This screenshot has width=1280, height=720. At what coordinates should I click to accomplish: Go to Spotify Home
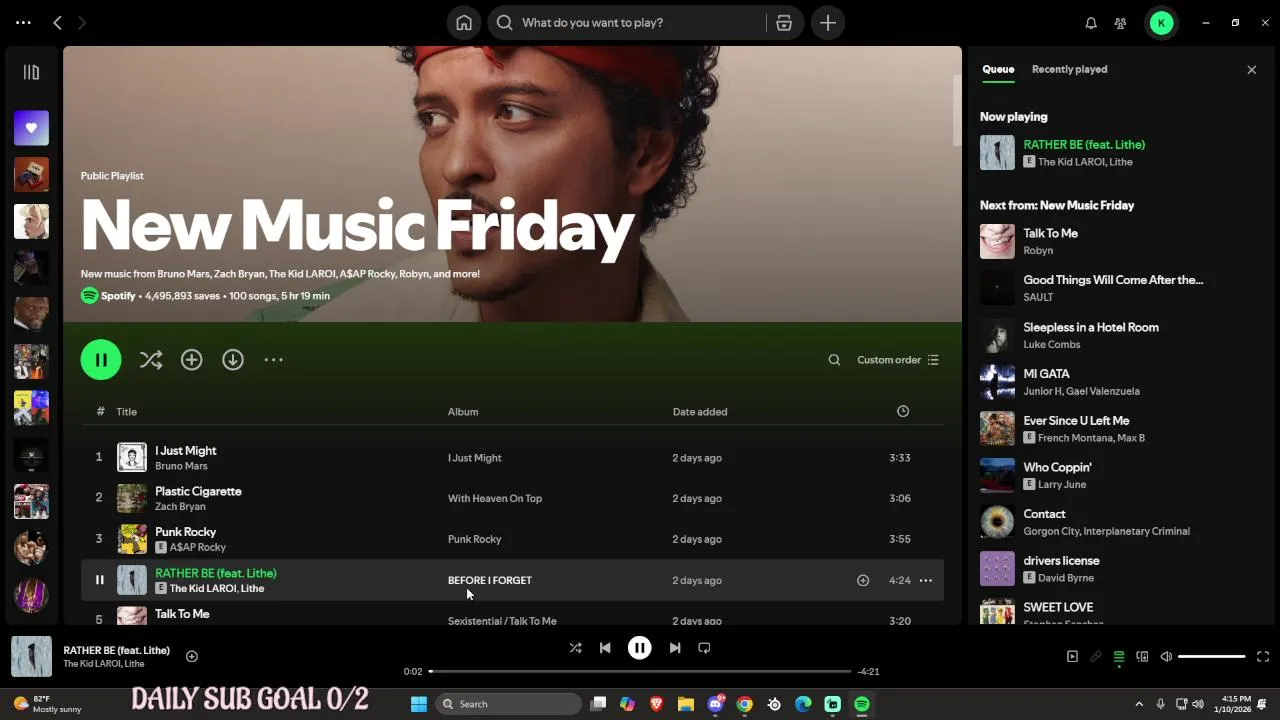point(464,23)
